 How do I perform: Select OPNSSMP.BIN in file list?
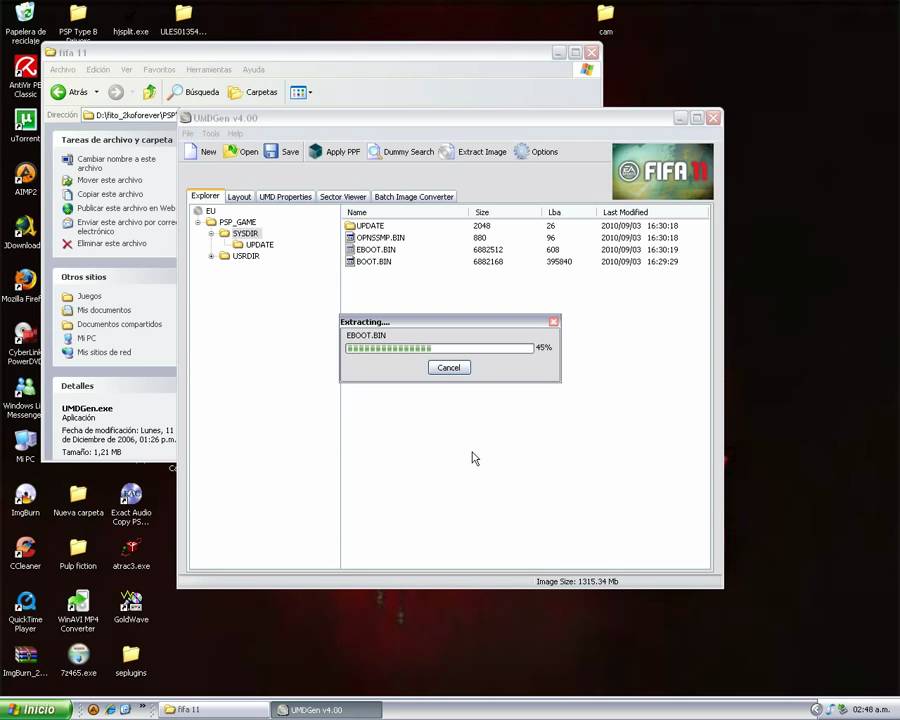(375, 238)
